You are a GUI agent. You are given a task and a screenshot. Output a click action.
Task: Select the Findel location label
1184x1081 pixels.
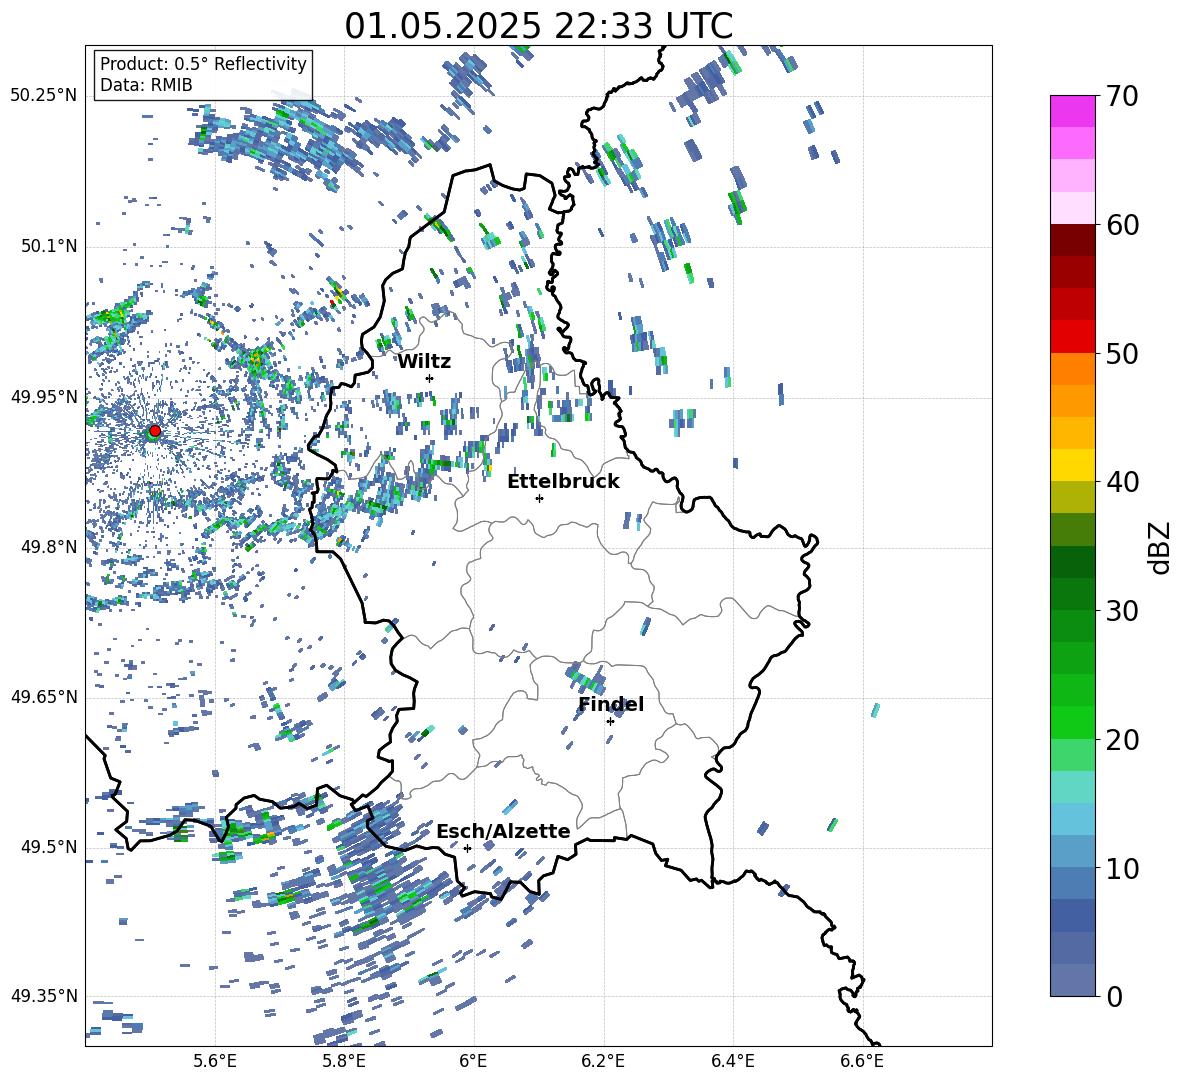[611, 704]
